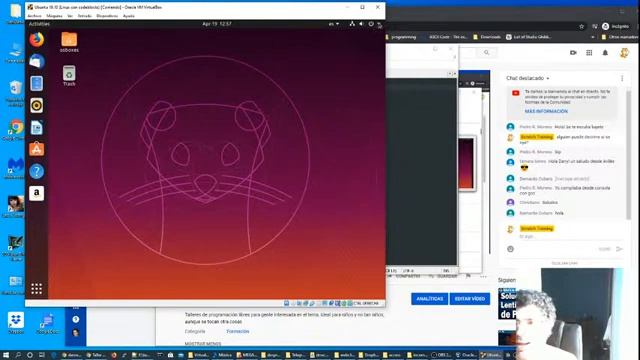
Task: Launch Thunderbird mail from the Ubuntu dock
Action: click(36, 61)
